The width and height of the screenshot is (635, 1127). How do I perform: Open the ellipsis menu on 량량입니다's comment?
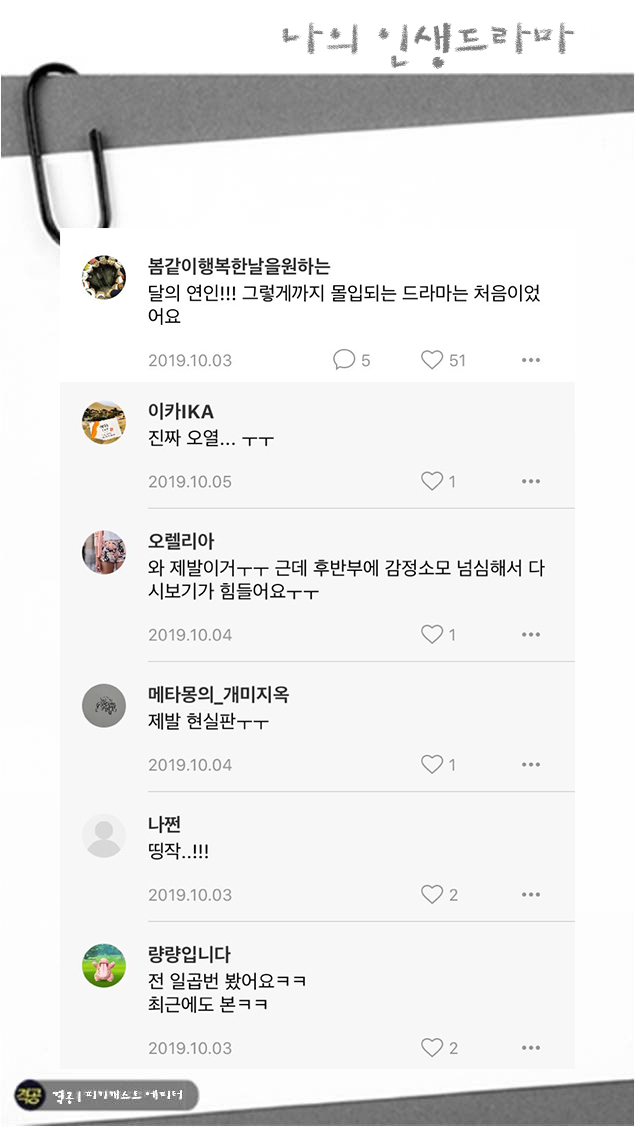(x=531, y=1048)
